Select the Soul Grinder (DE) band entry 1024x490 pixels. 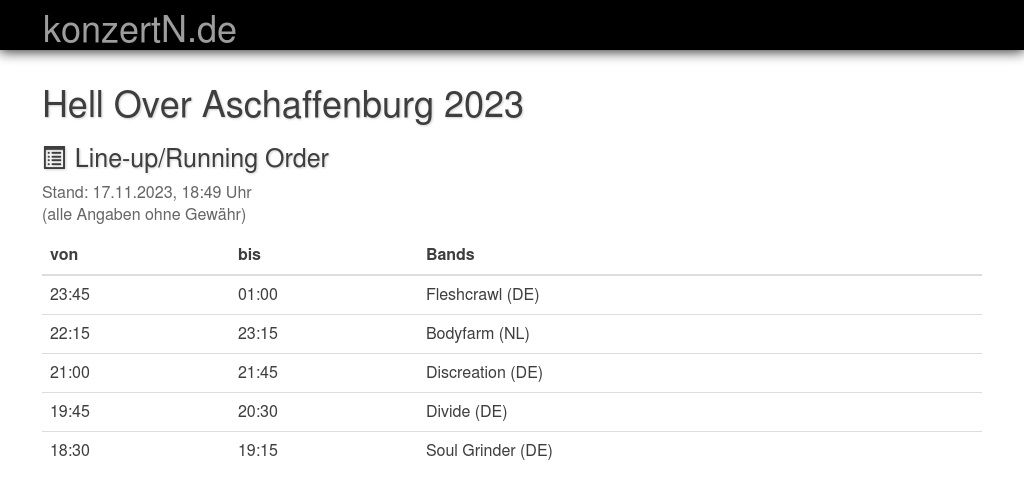[489, 451]
